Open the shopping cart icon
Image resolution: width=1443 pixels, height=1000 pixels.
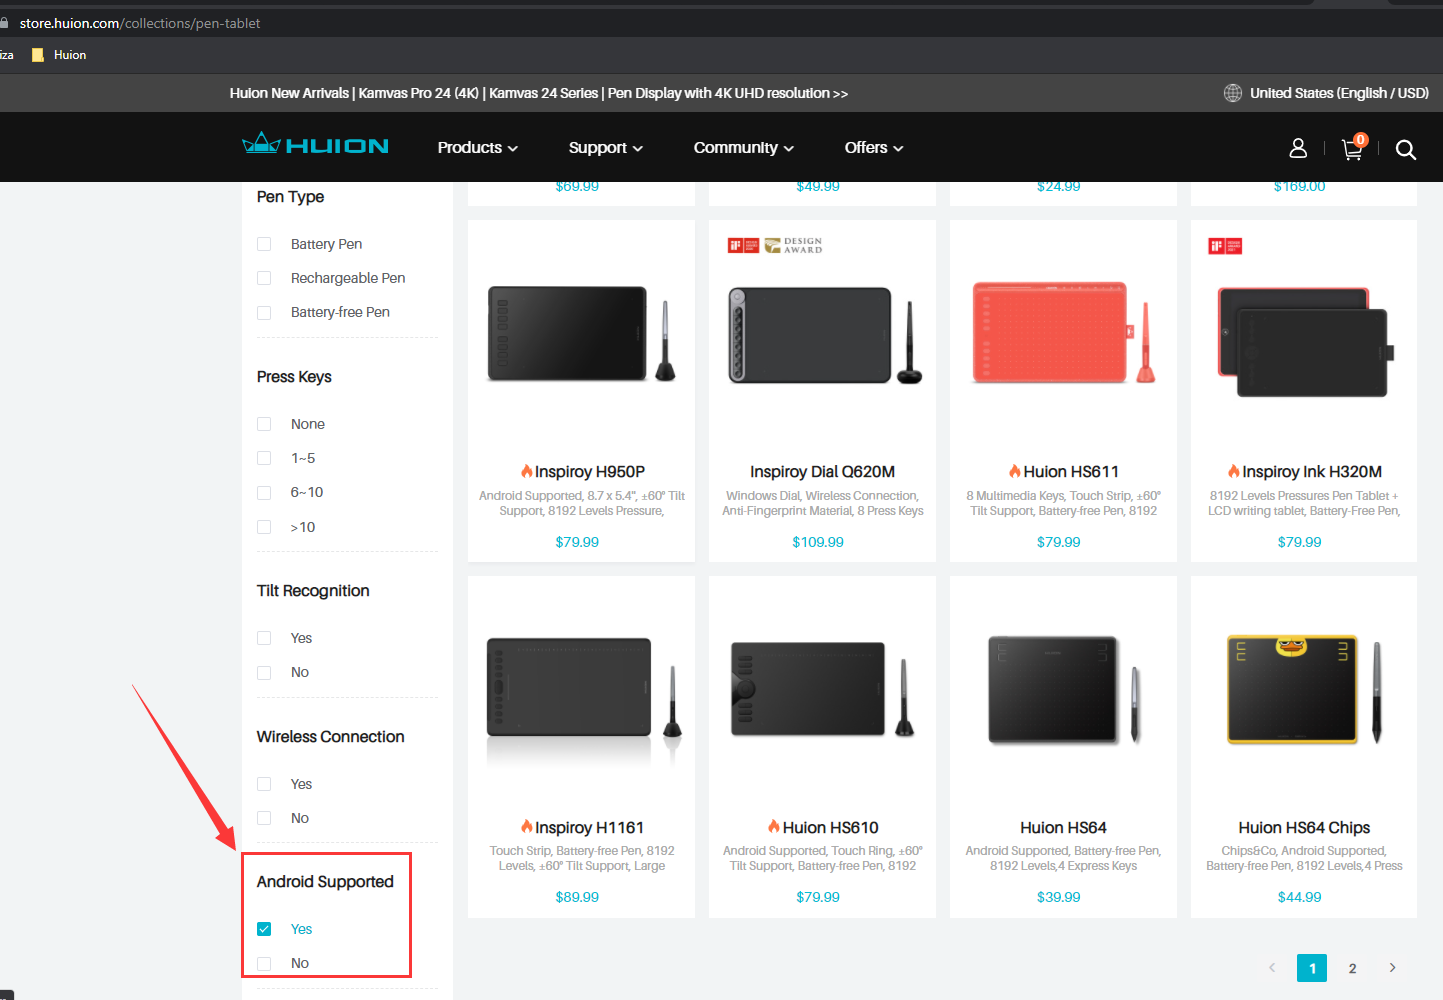click(x=1353, y=148)
